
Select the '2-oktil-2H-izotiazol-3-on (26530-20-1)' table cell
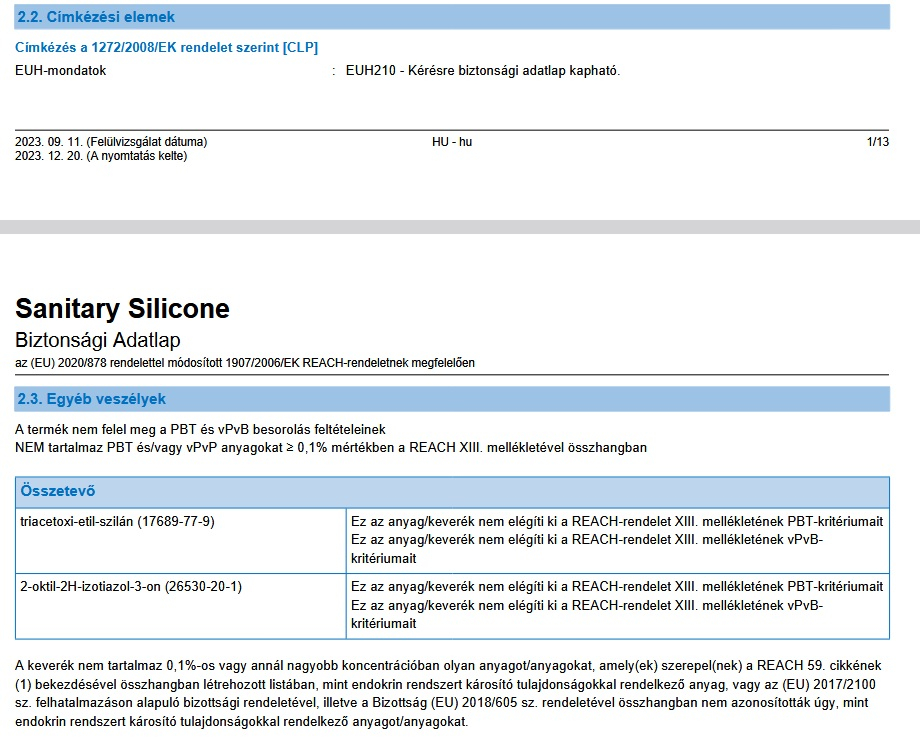[x=131, y=587]
